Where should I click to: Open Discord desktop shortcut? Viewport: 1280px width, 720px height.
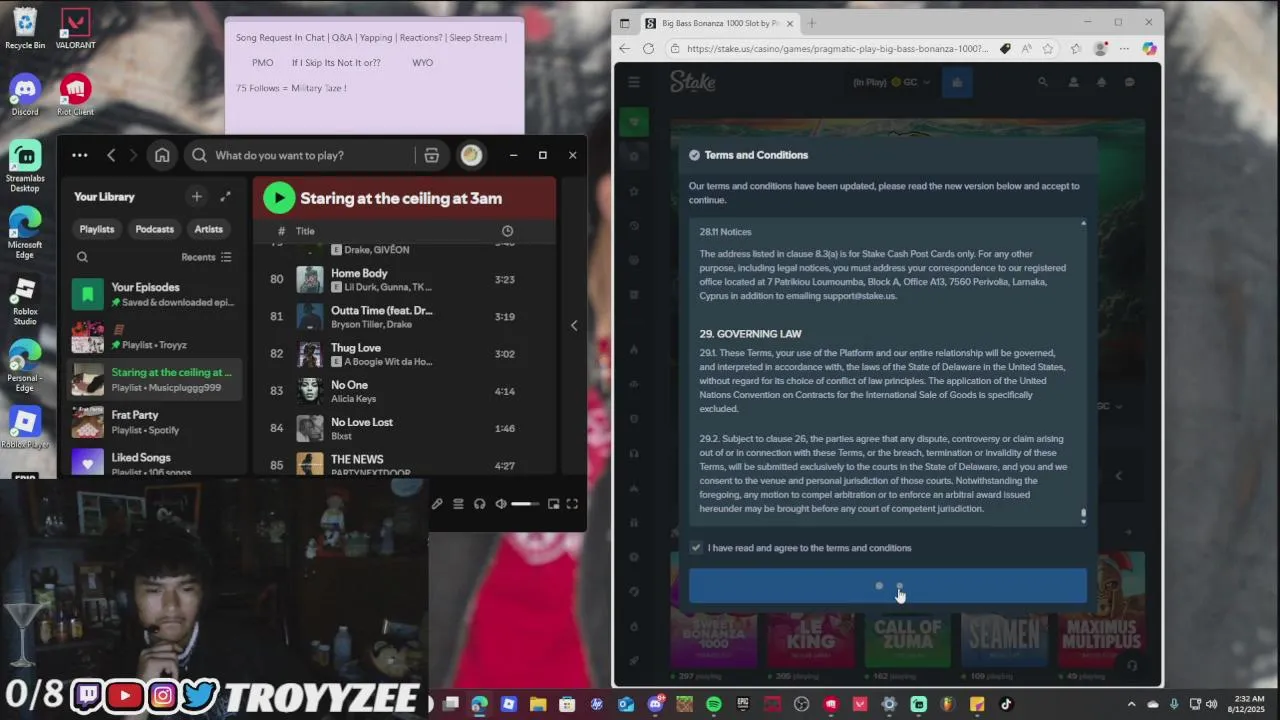pyautogui.click(x=25, y=95)
